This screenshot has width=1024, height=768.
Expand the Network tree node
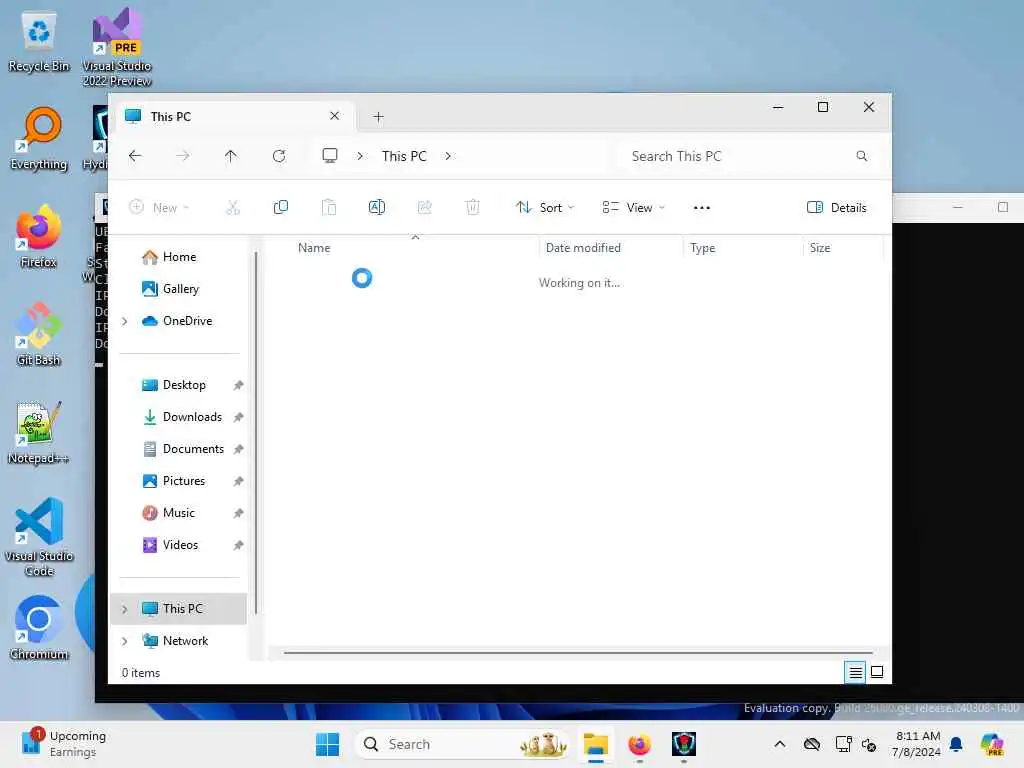point(125,641)
